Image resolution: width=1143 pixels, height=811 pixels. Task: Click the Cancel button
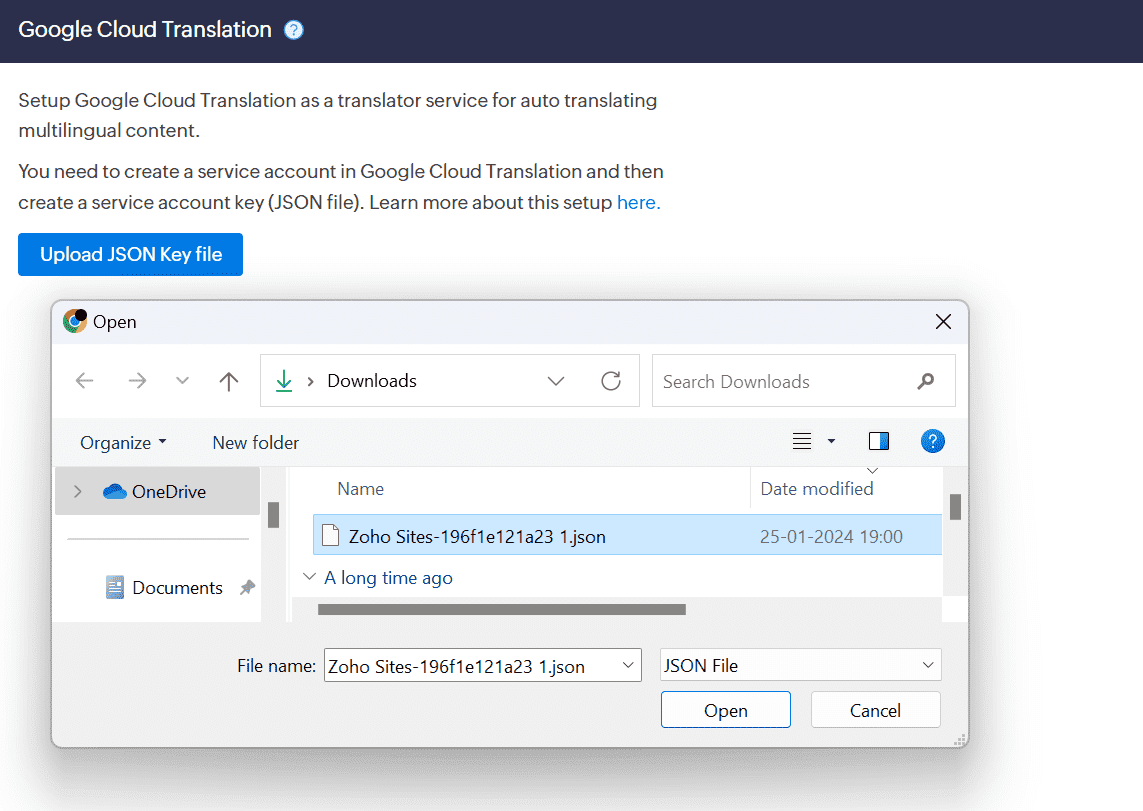[x=875, y=710]
